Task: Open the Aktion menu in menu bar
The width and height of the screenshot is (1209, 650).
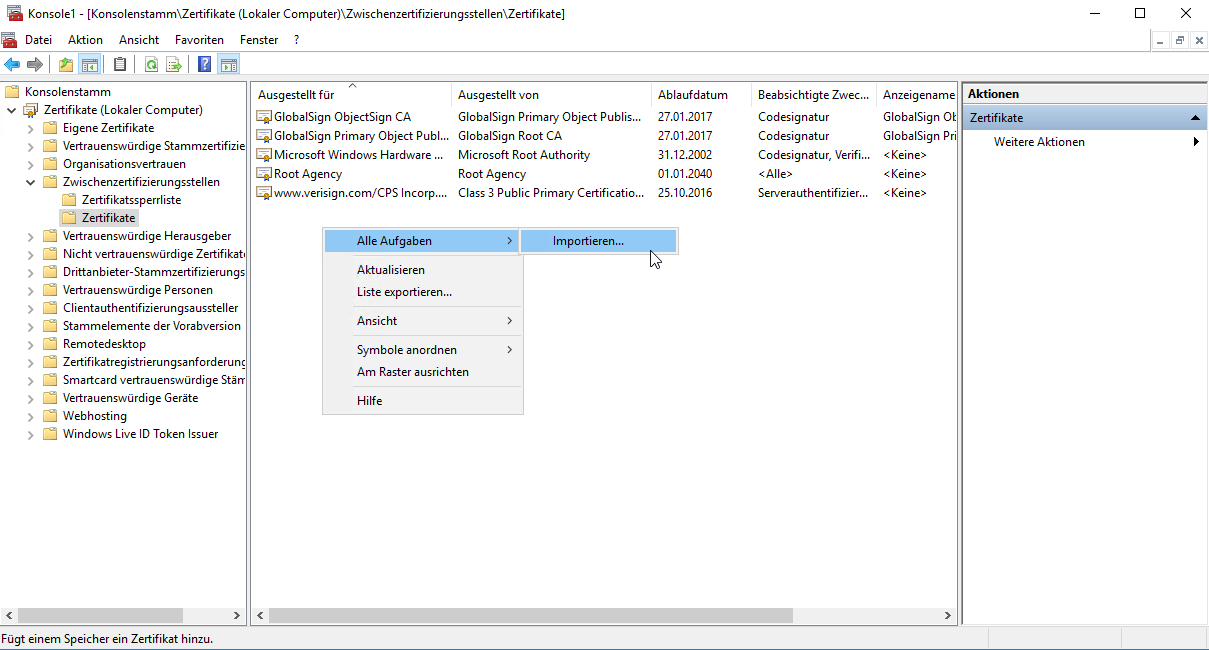Action: coord(85,40)
